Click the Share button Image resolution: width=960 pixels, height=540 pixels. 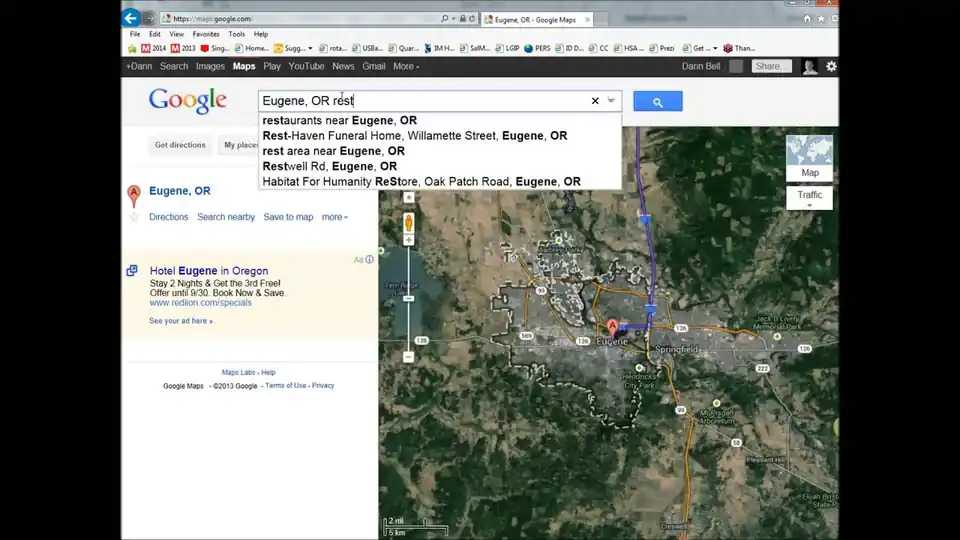coord(771,66)
